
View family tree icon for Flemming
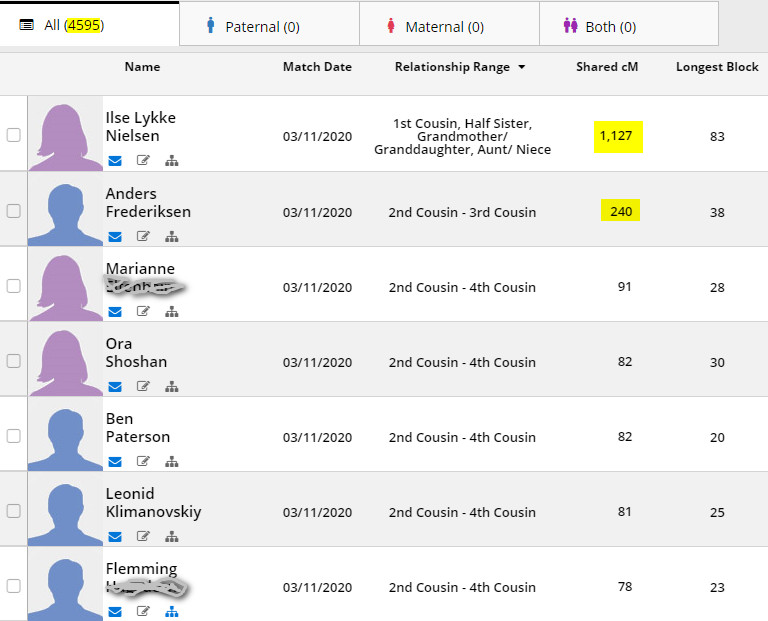171,611
